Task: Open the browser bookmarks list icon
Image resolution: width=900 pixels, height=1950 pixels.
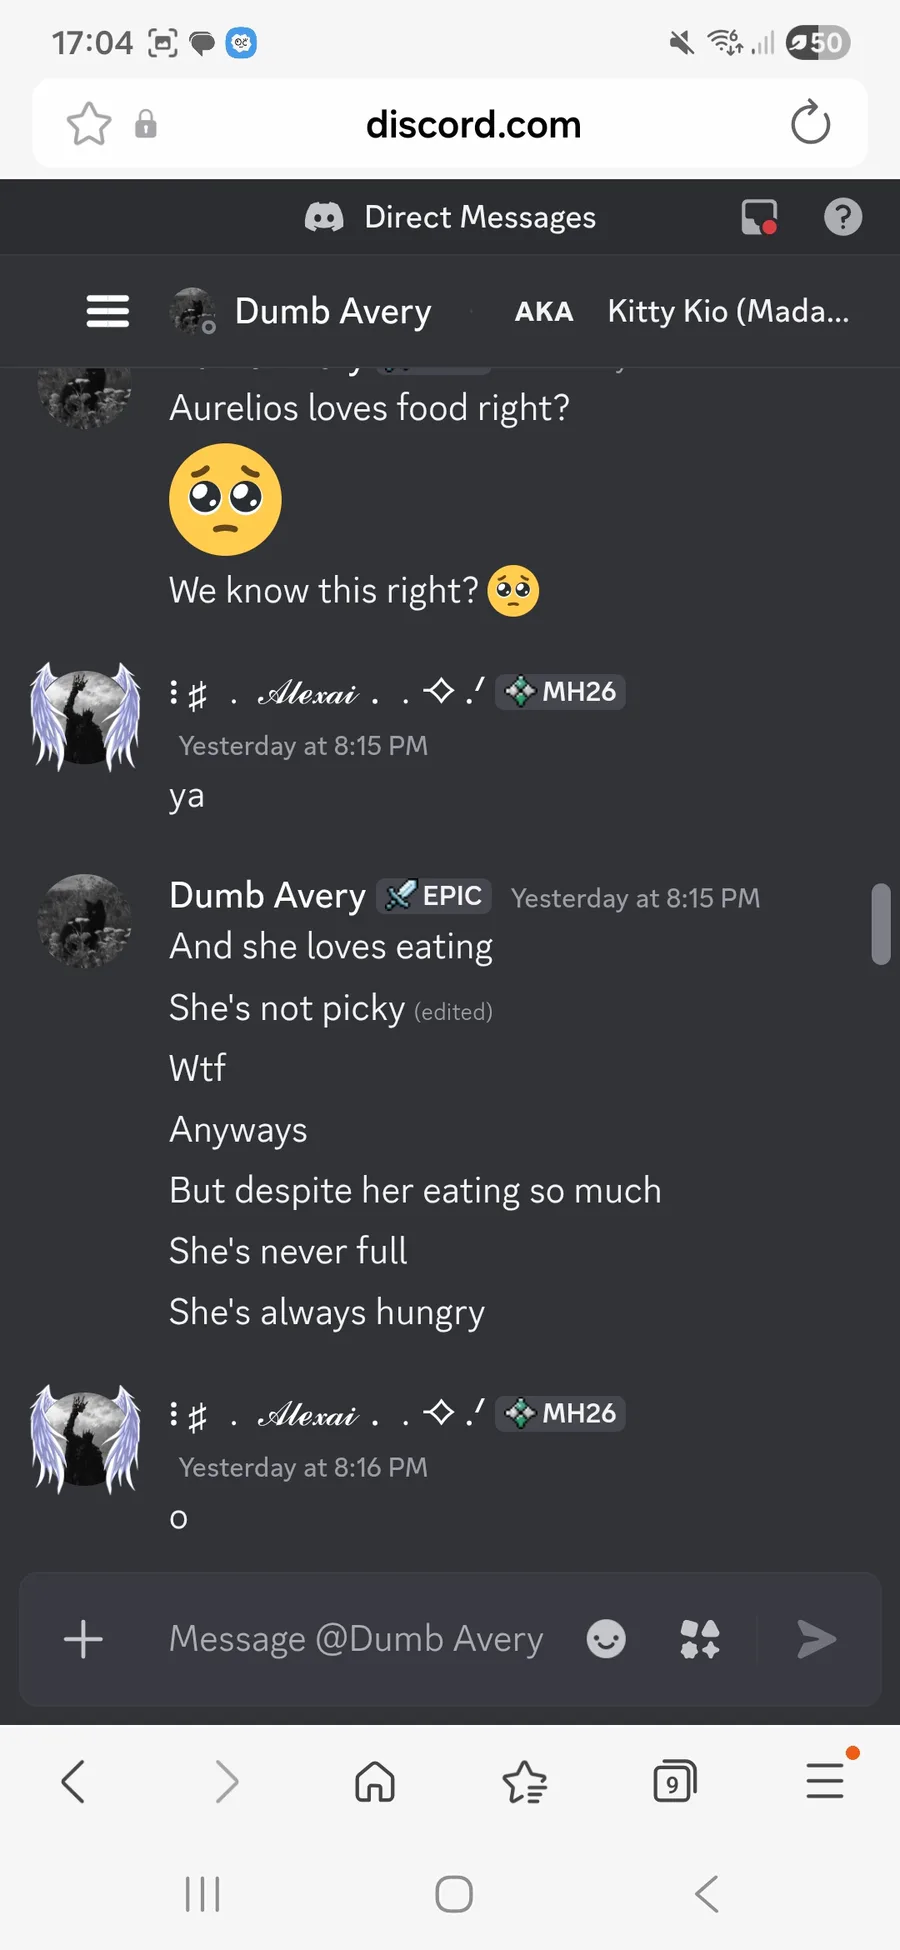Action: click(525, 1781)
